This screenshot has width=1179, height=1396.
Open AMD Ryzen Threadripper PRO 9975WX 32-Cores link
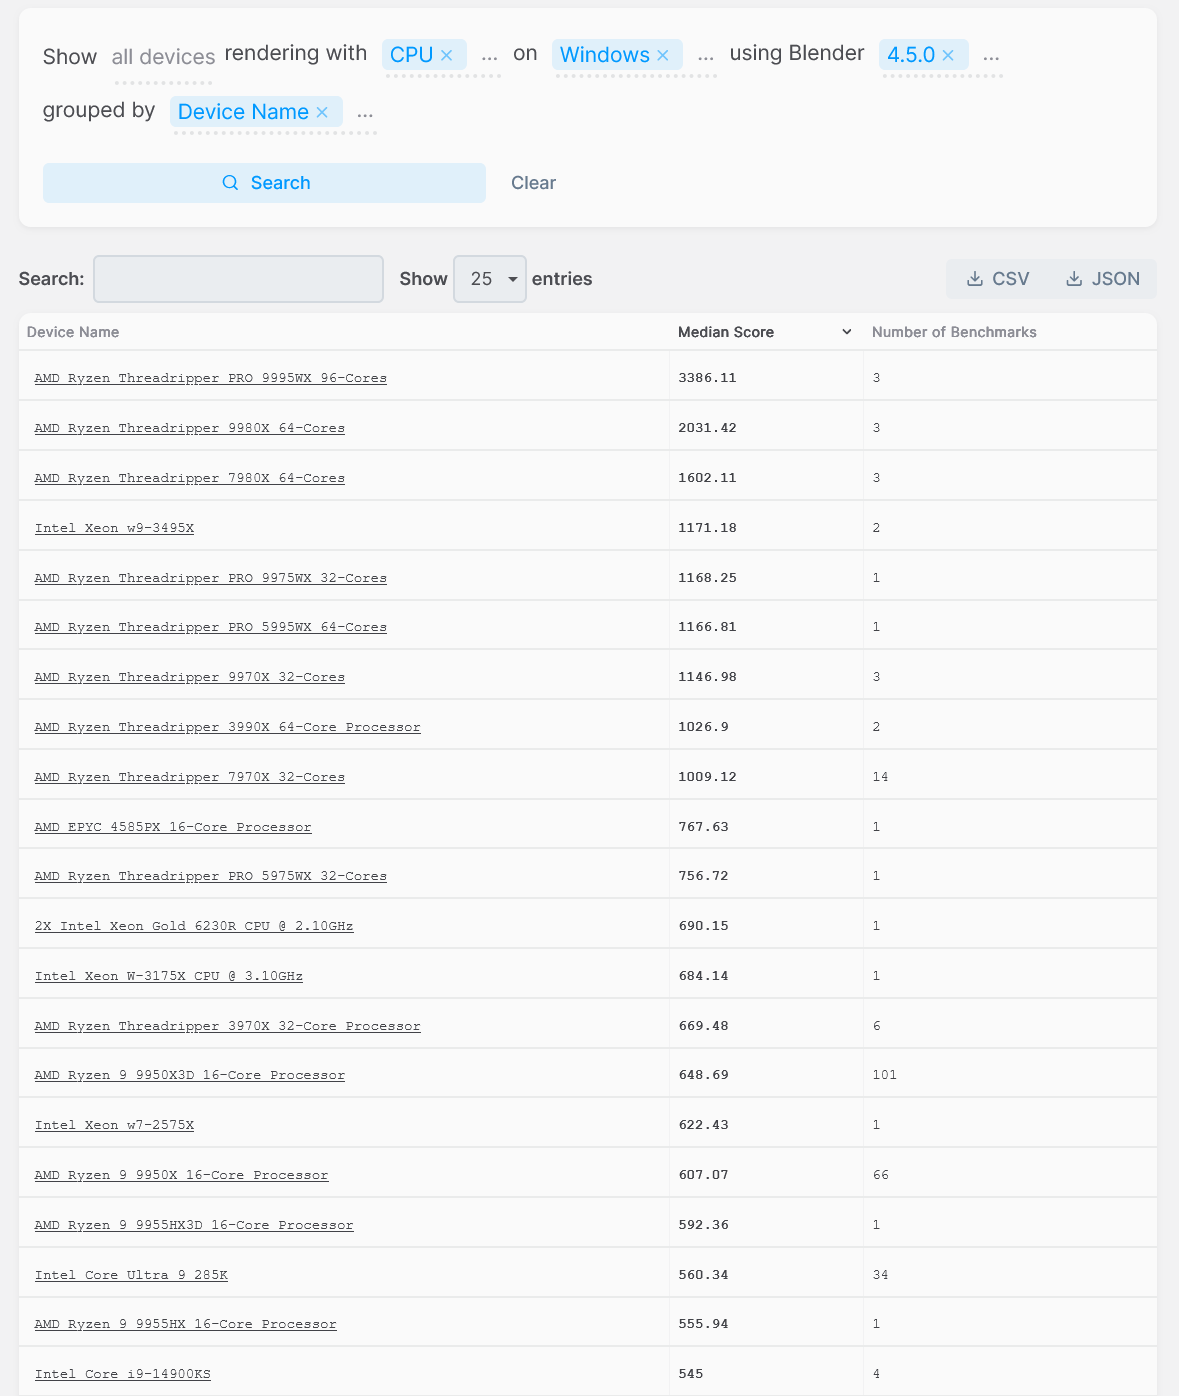coord(211,578)
